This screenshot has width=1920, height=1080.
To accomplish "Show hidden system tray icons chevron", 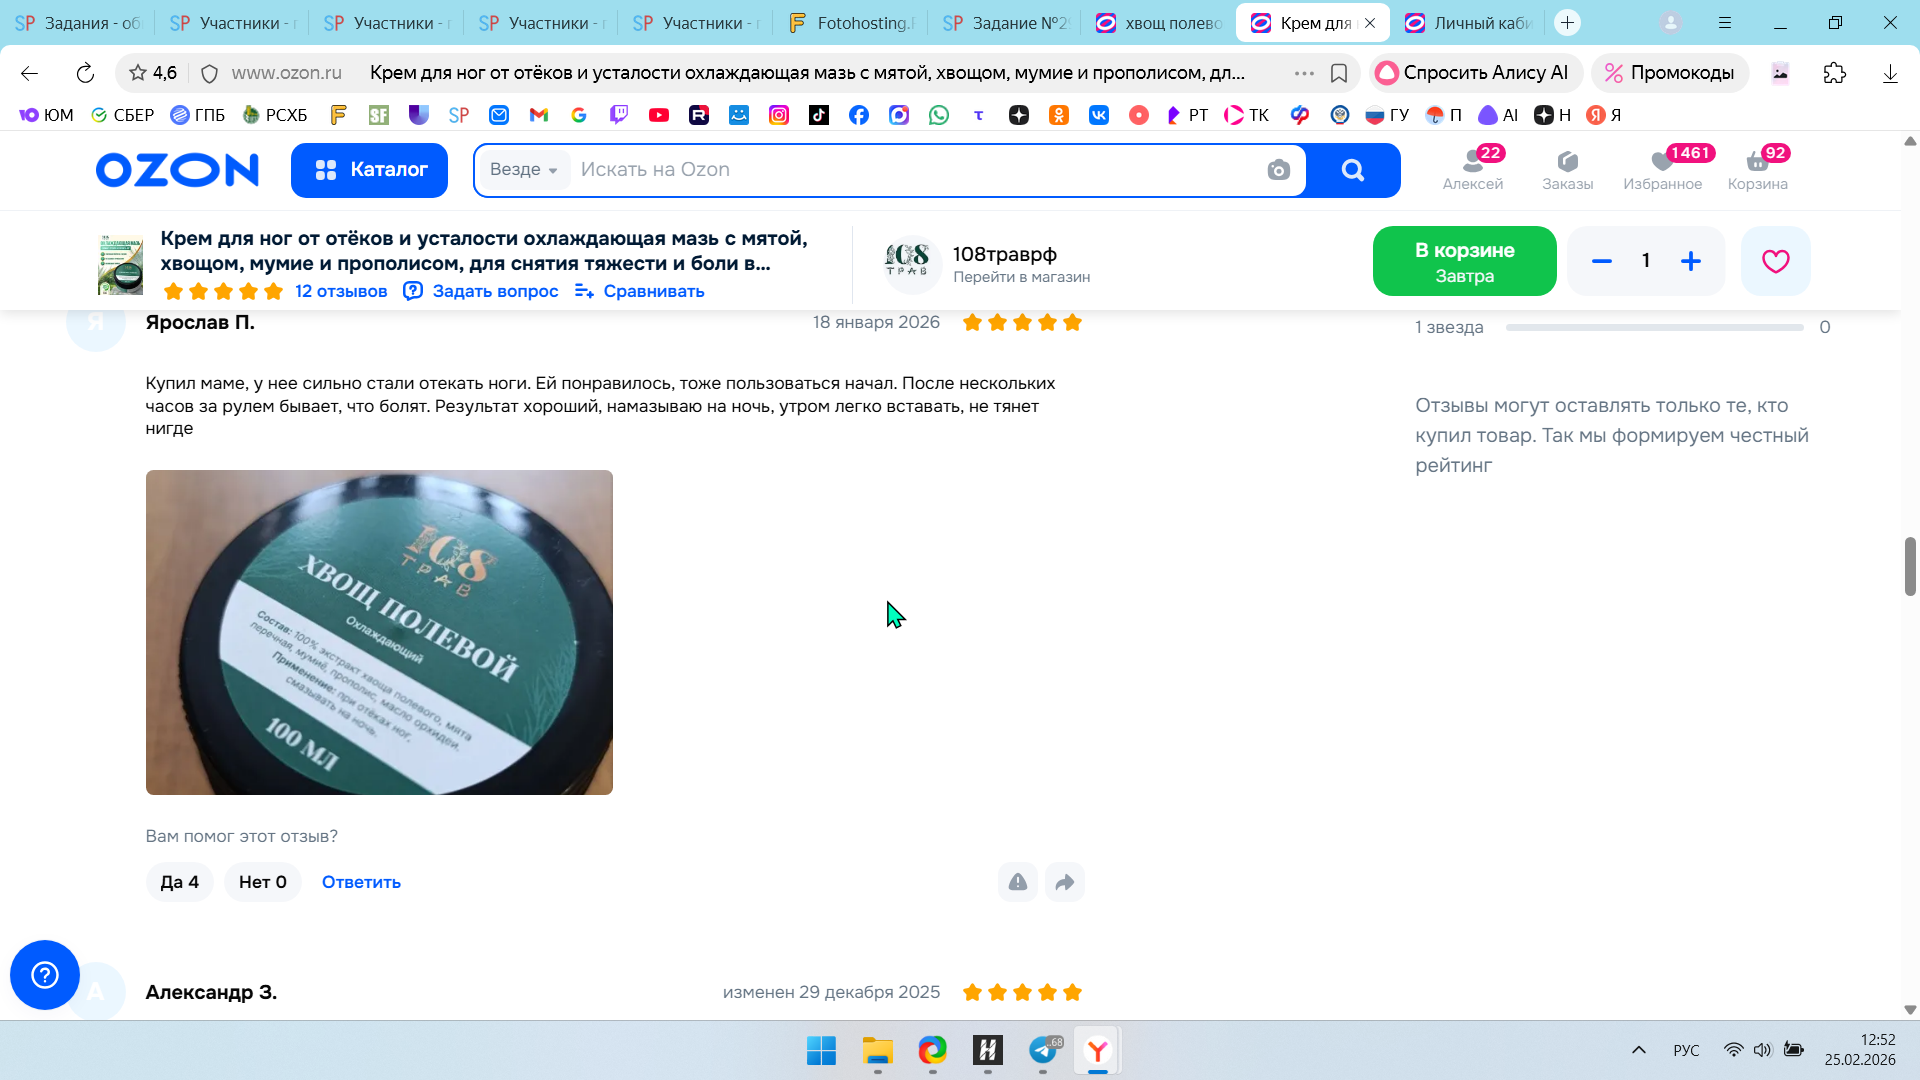I will pos(1638,1050).
